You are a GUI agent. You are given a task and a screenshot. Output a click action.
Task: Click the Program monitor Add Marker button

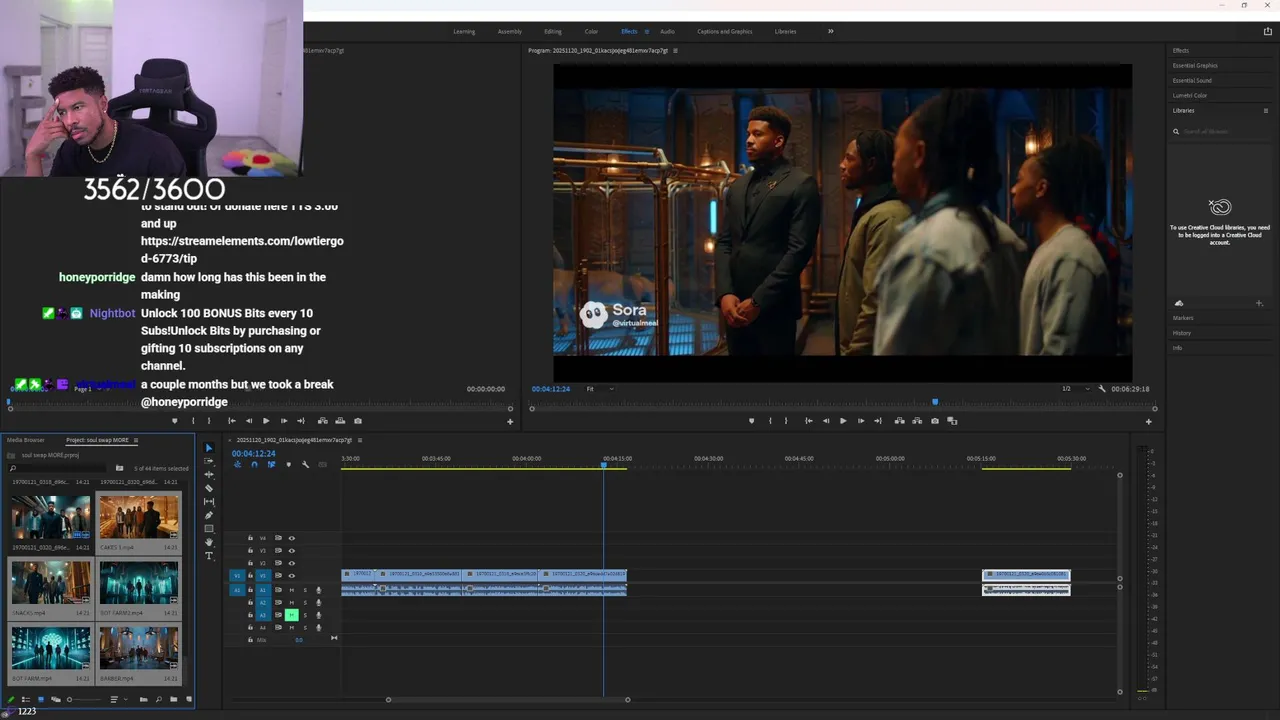click(752, 421)
